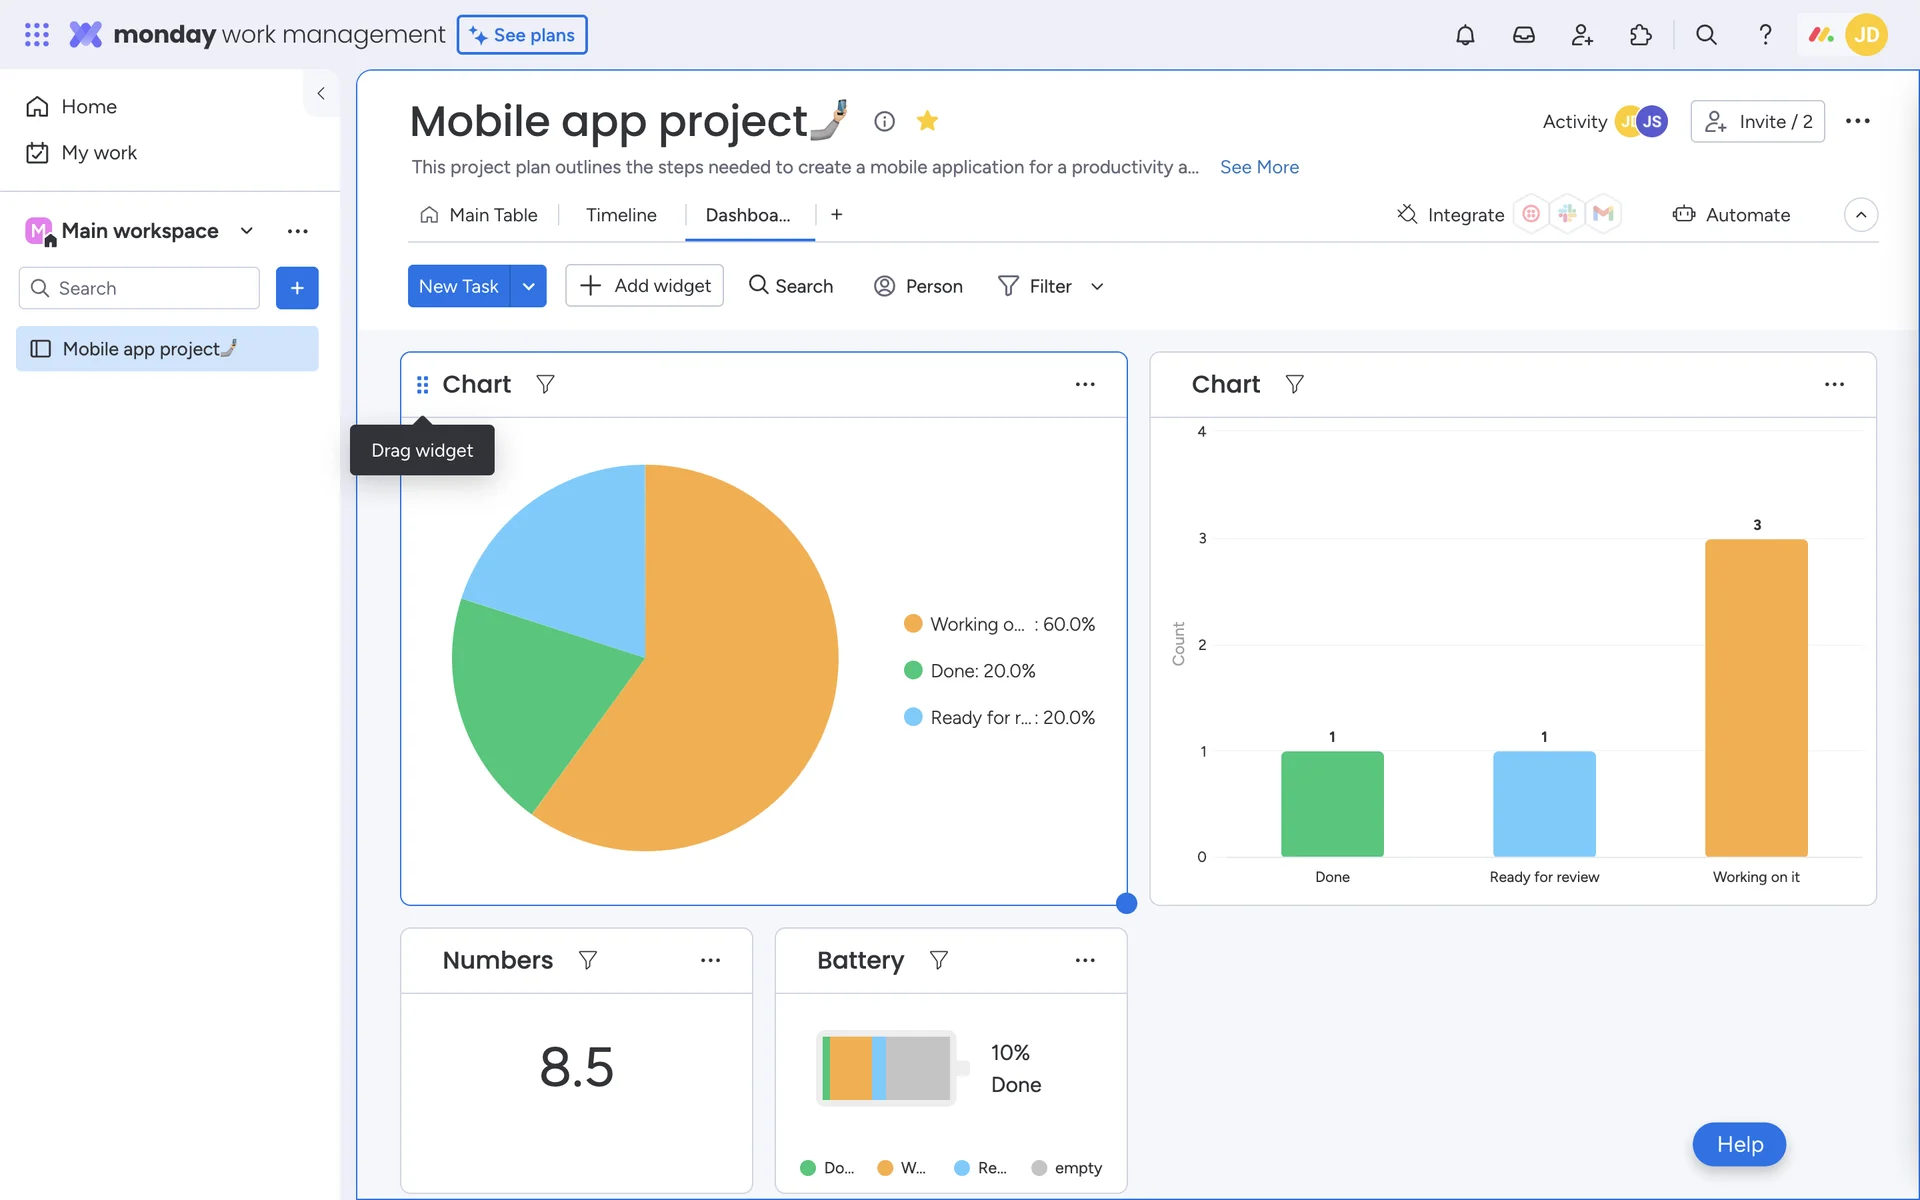Open the apps marketplace puzzle icon
Viewport: 1920px width, 1200px height.
coord(1640,35)
